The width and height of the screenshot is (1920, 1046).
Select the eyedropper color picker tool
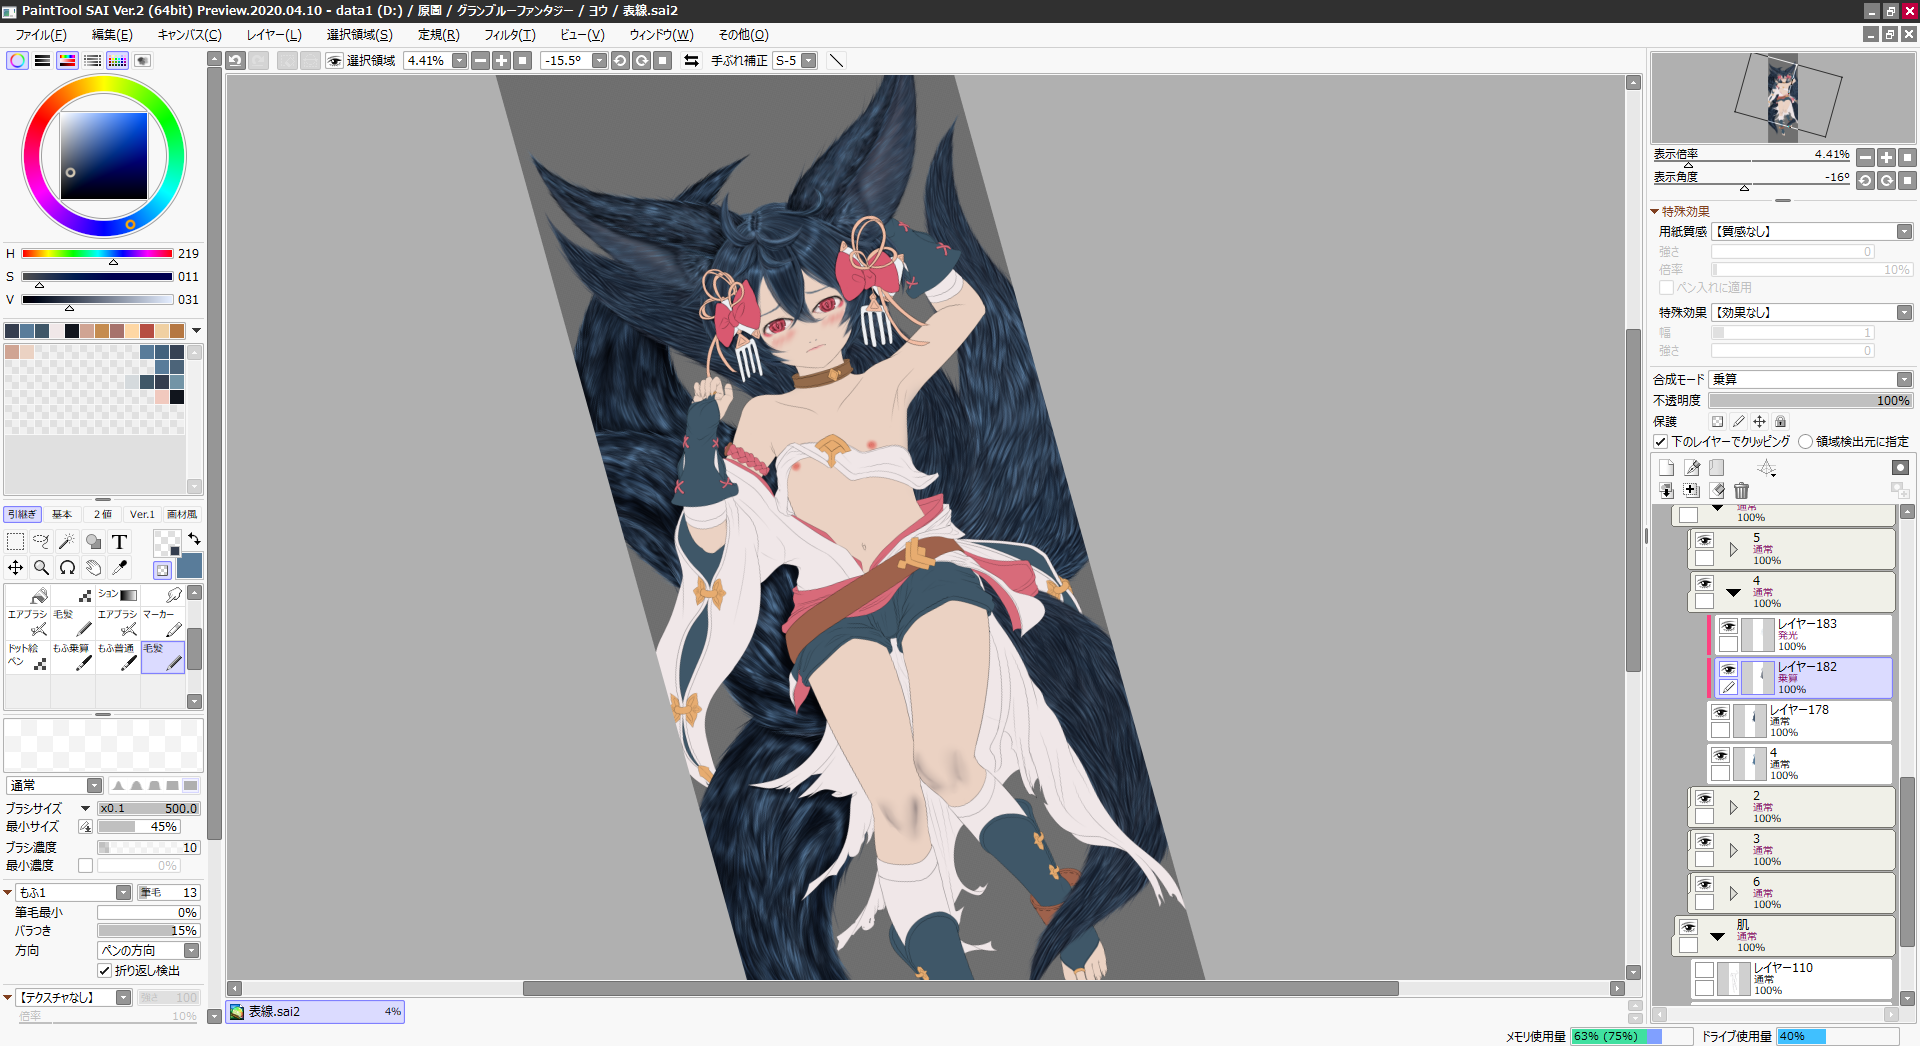119,567
